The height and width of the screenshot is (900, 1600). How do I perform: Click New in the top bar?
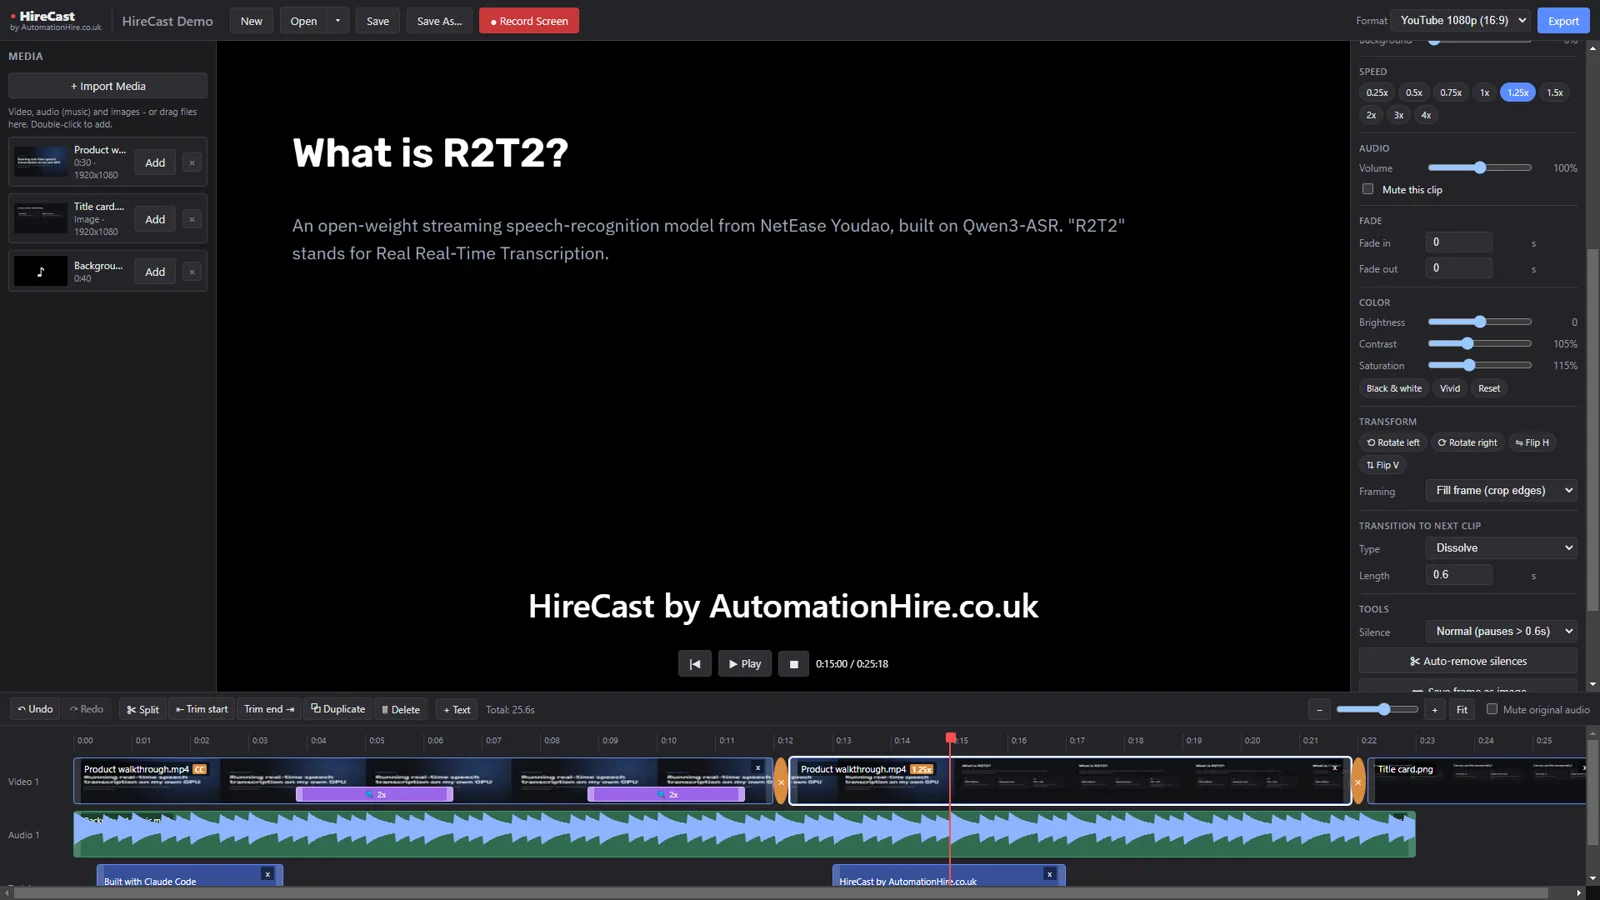pos(251,20)
